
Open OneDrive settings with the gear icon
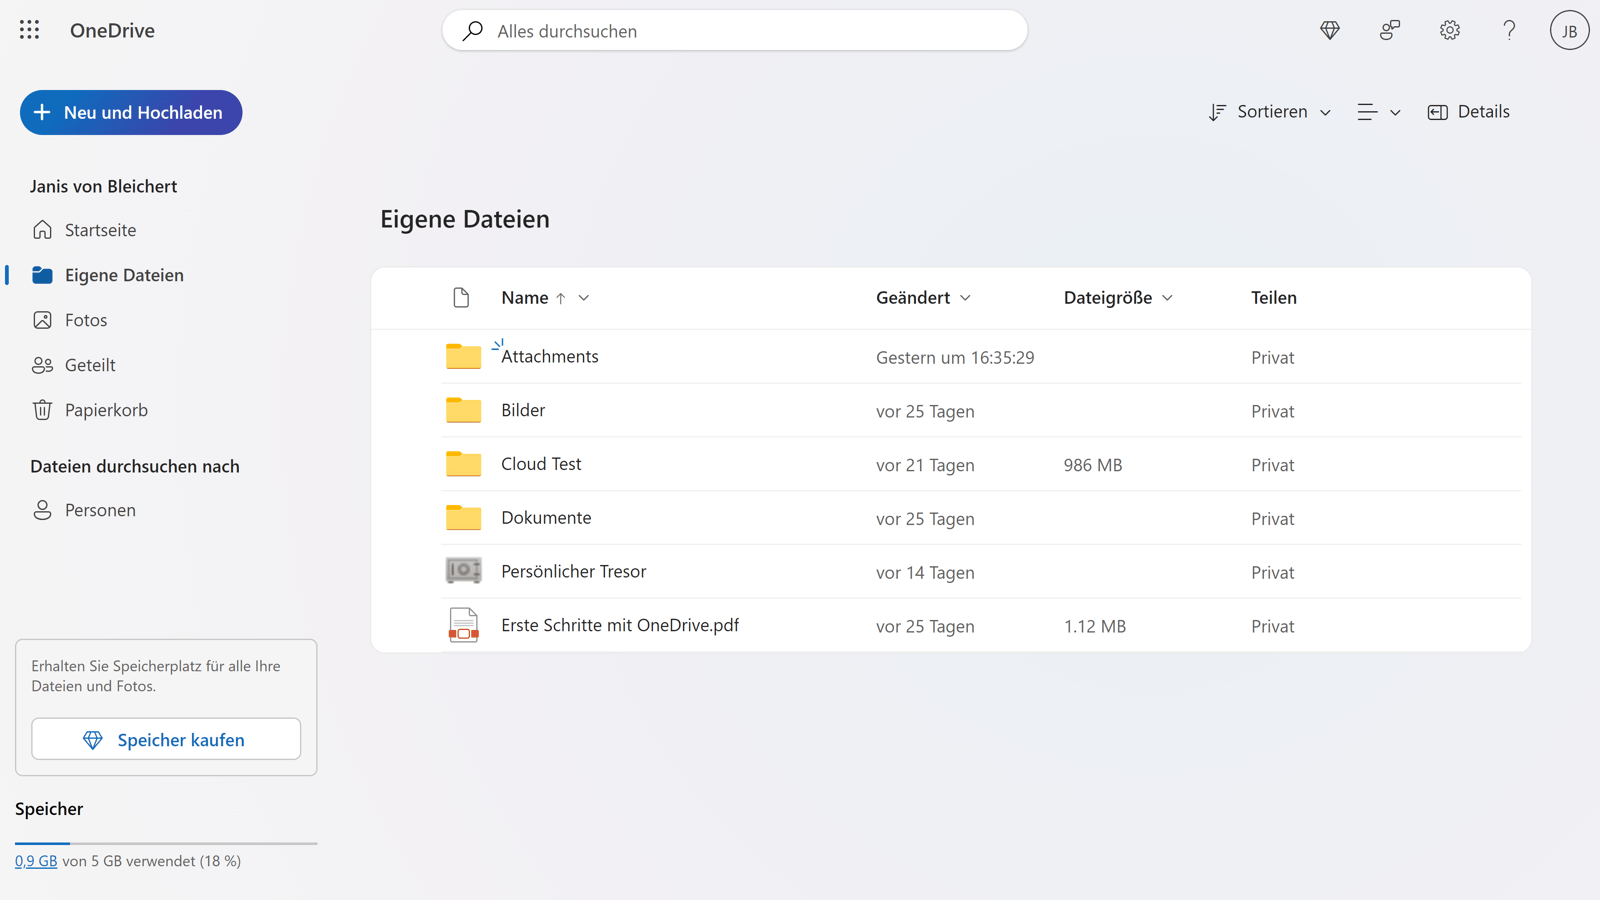pos(1449,30)
